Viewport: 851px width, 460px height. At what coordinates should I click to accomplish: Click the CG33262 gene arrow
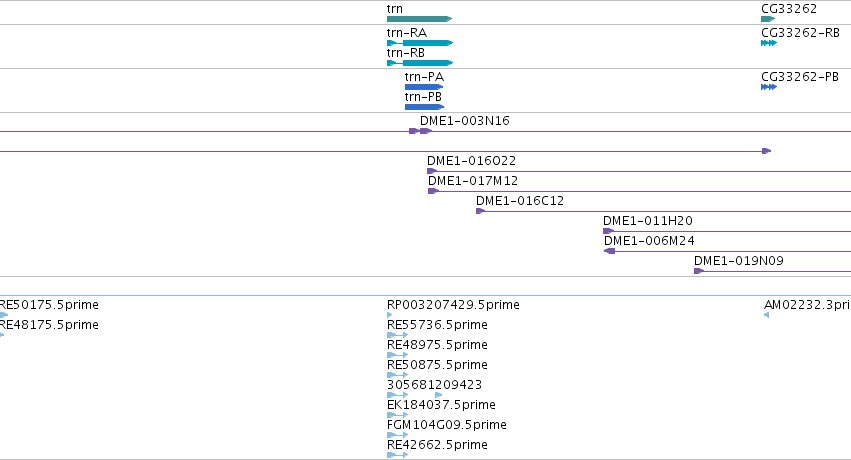coord(768,19)
